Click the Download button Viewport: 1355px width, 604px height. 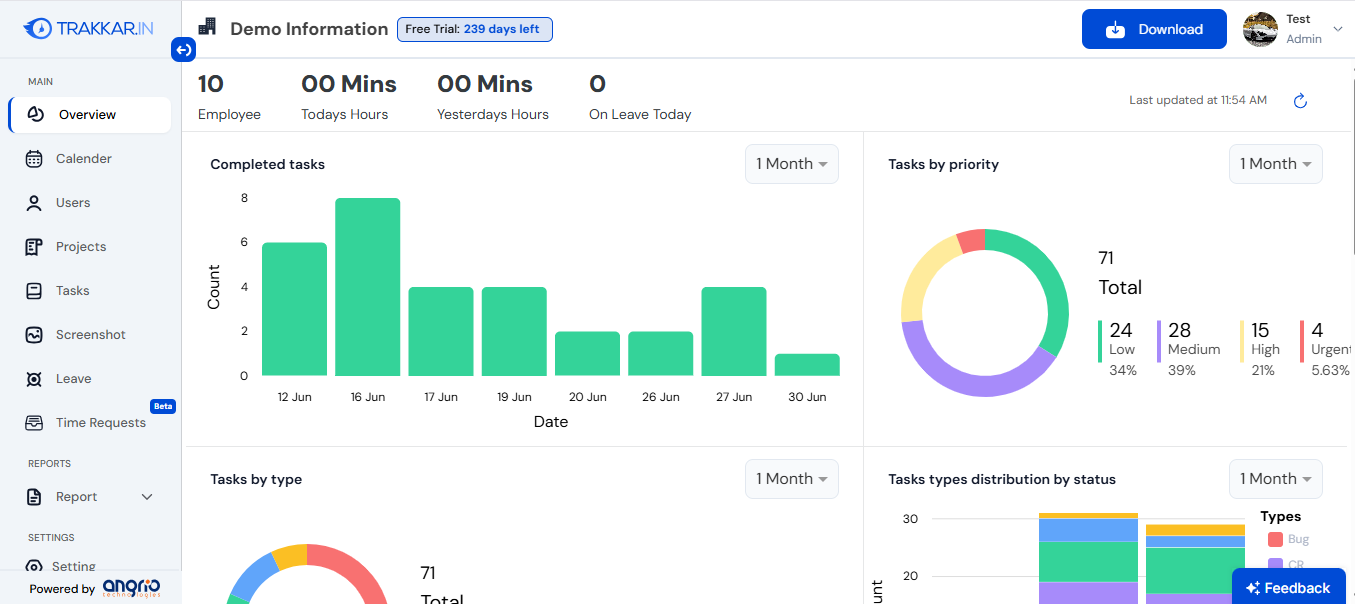[x=1154, y=29]
